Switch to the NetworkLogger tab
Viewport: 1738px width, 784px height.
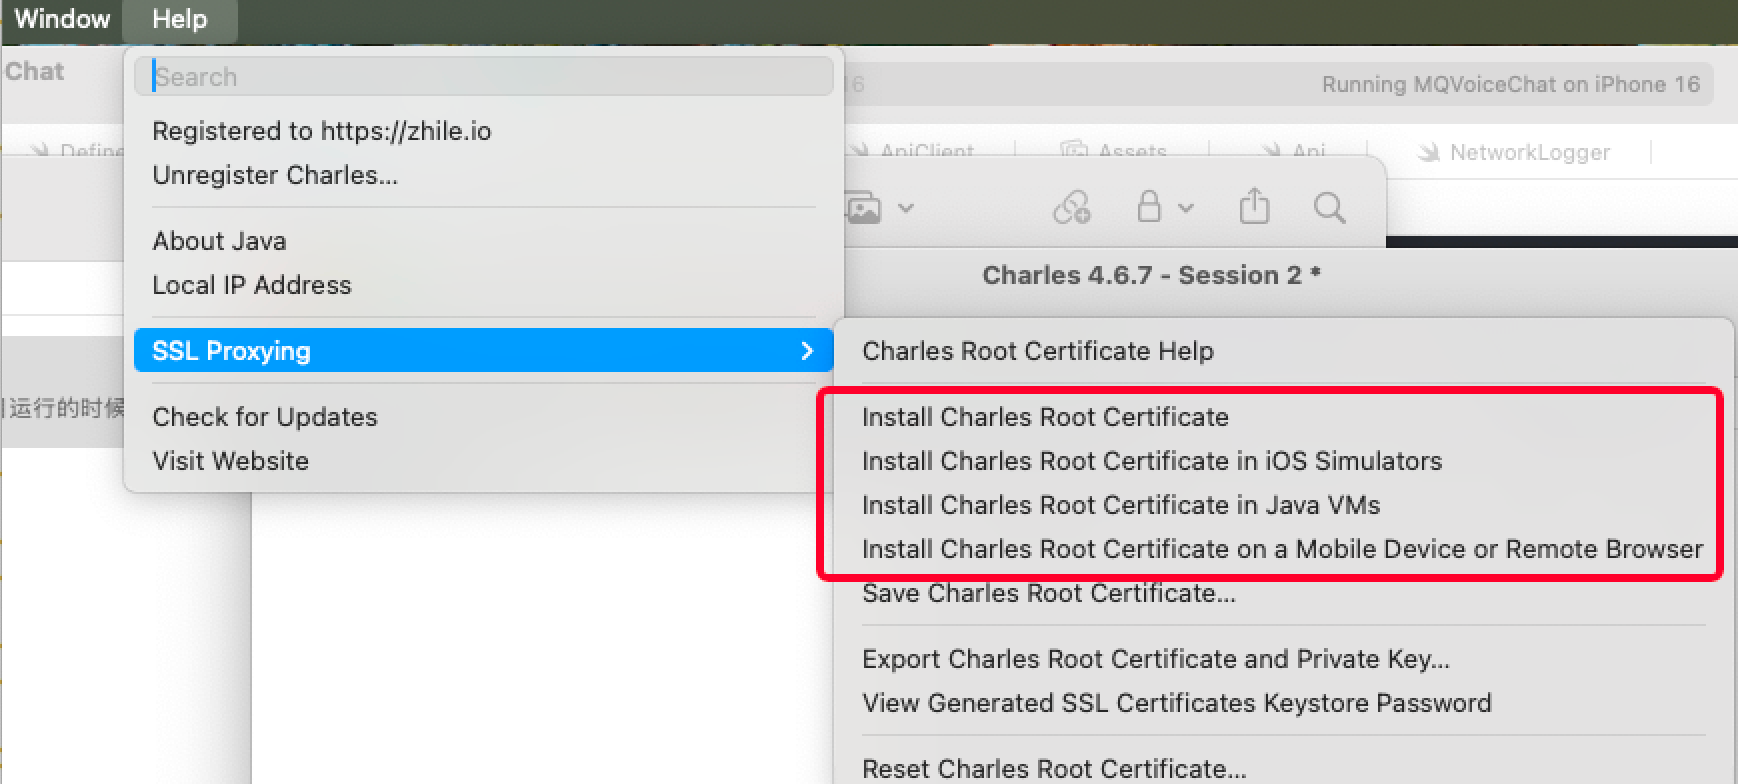pyautogui.click(x=1529, y=152)
